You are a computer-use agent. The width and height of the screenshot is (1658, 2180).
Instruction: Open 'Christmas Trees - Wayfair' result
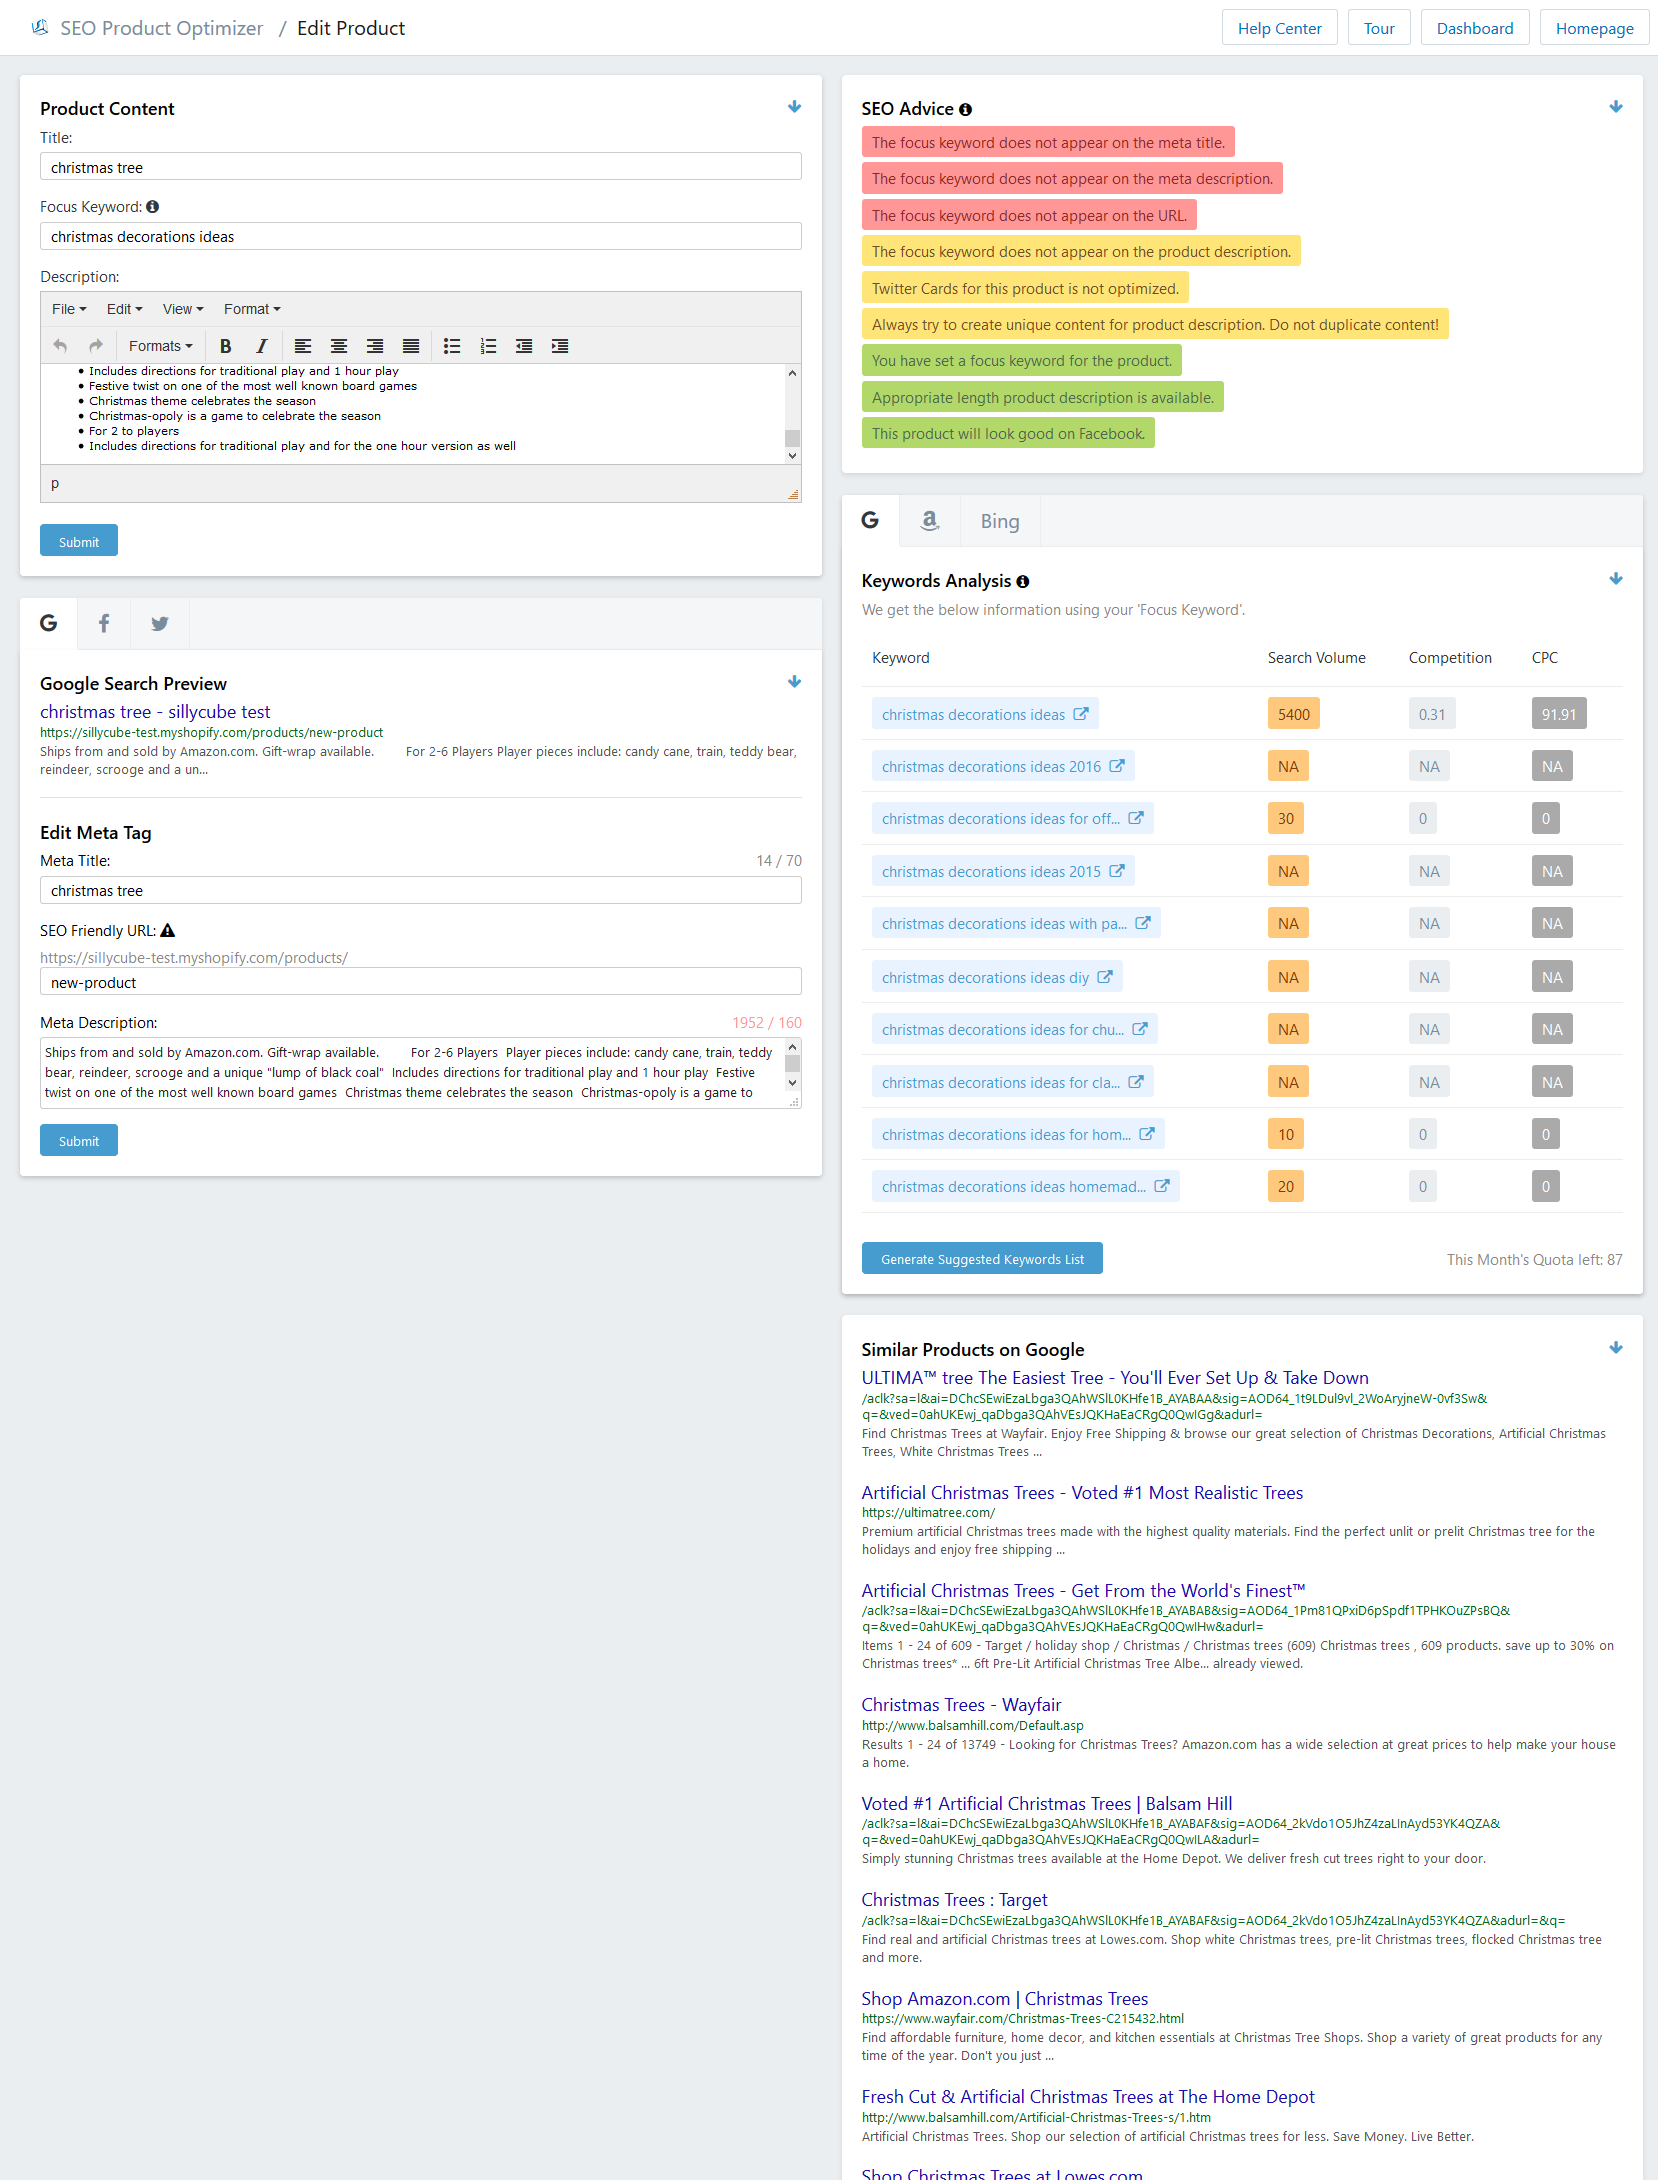point(961,1705)
